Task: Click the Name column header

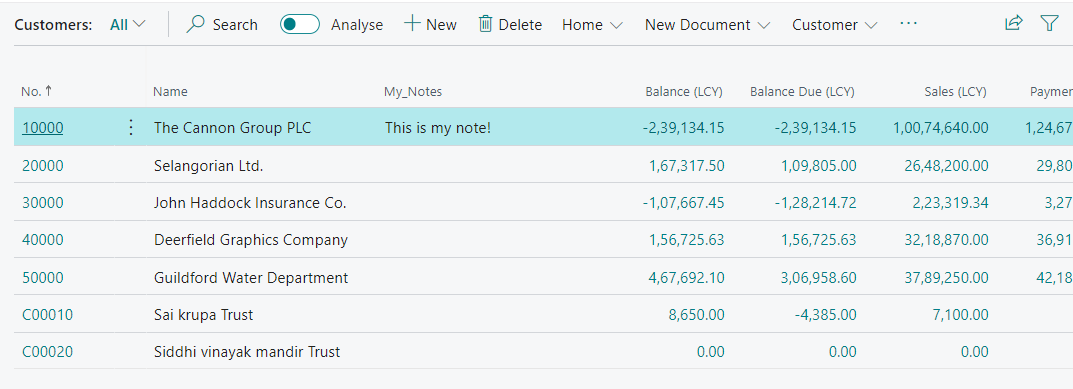Action: click(170, 92)
